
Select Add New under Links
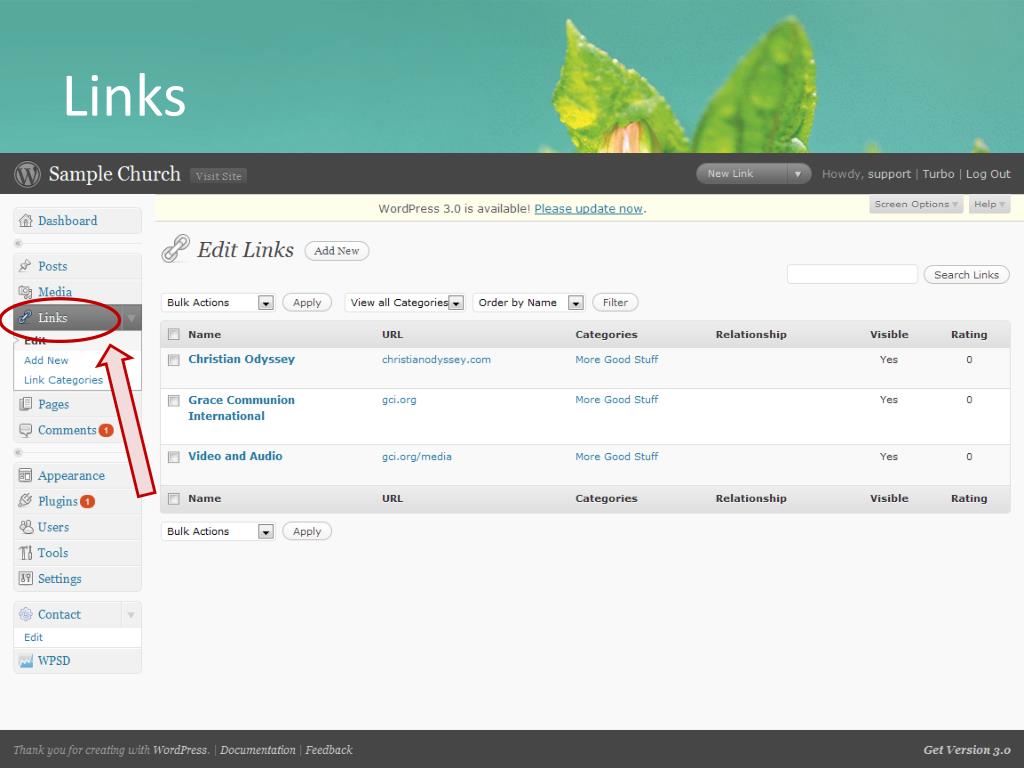pos(46,360)
